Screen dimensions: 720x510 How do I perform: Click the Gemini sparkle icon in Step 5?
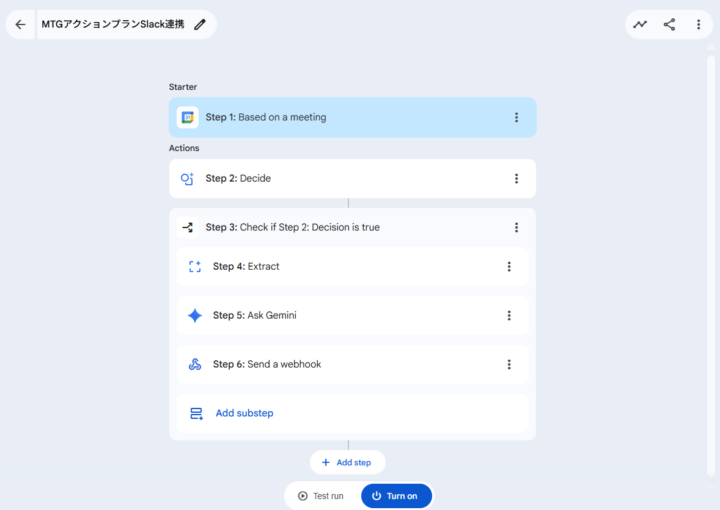point(195,315)
